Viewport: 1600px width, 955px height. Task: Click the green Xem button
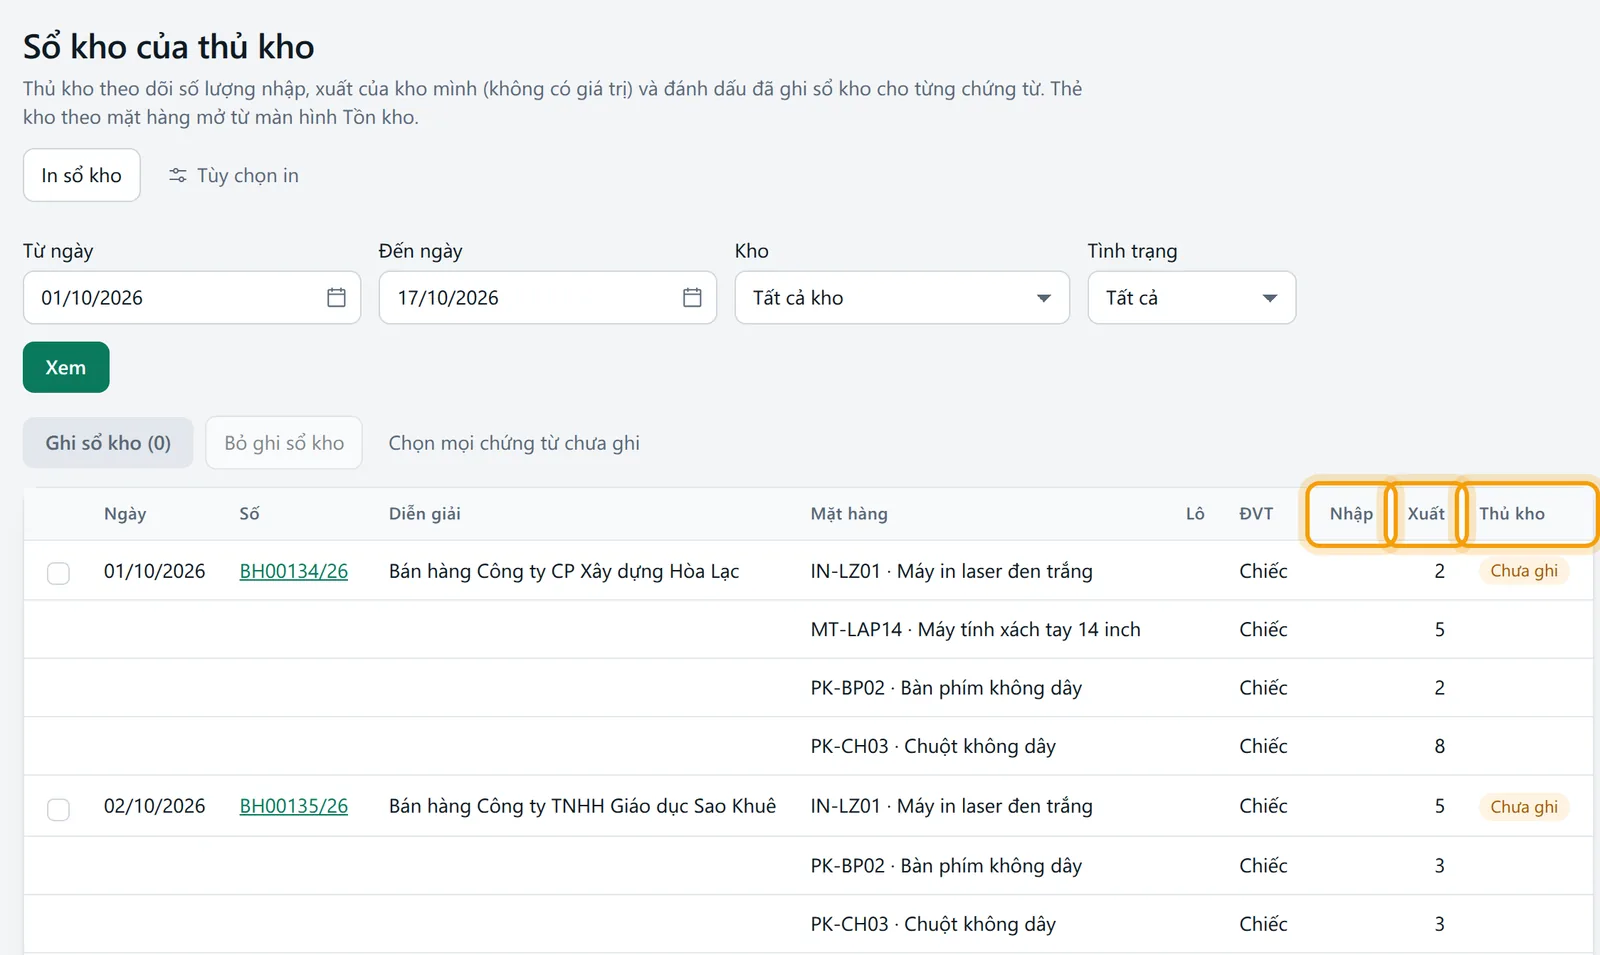(66, 368)
